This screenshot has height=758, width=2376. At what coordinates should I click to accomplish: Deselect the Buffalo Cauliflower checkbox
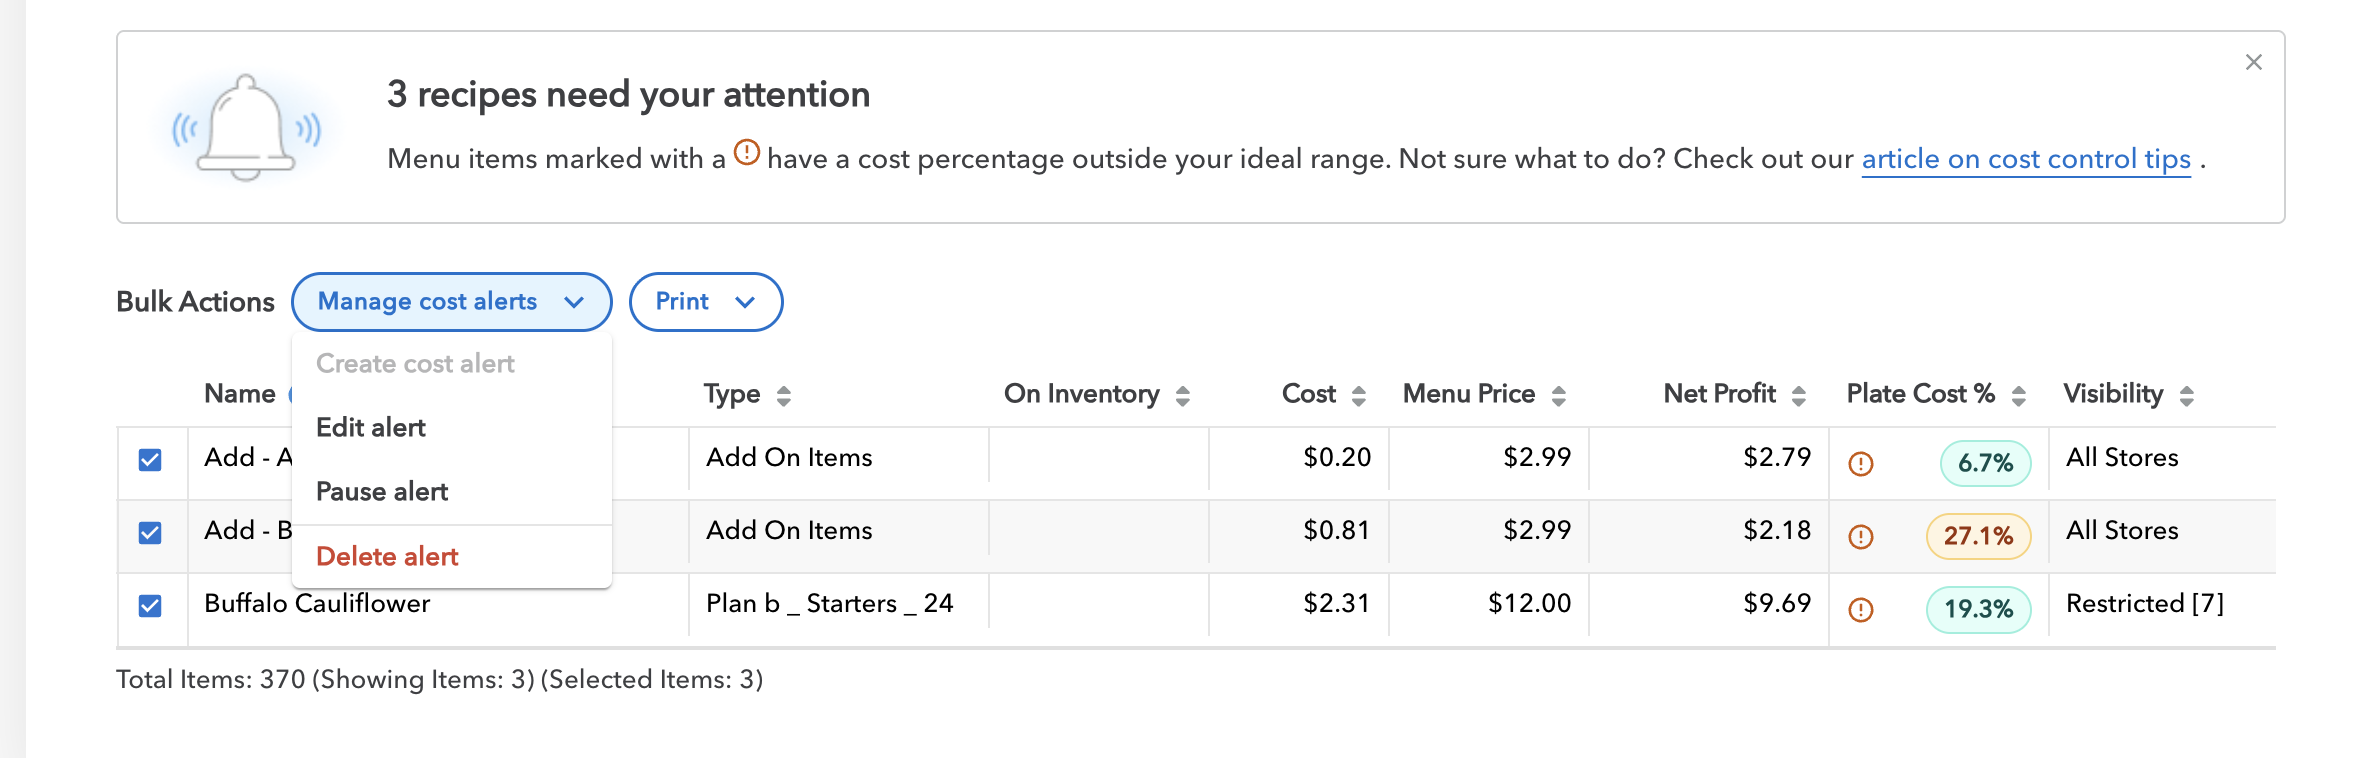[x=150, y=606]
